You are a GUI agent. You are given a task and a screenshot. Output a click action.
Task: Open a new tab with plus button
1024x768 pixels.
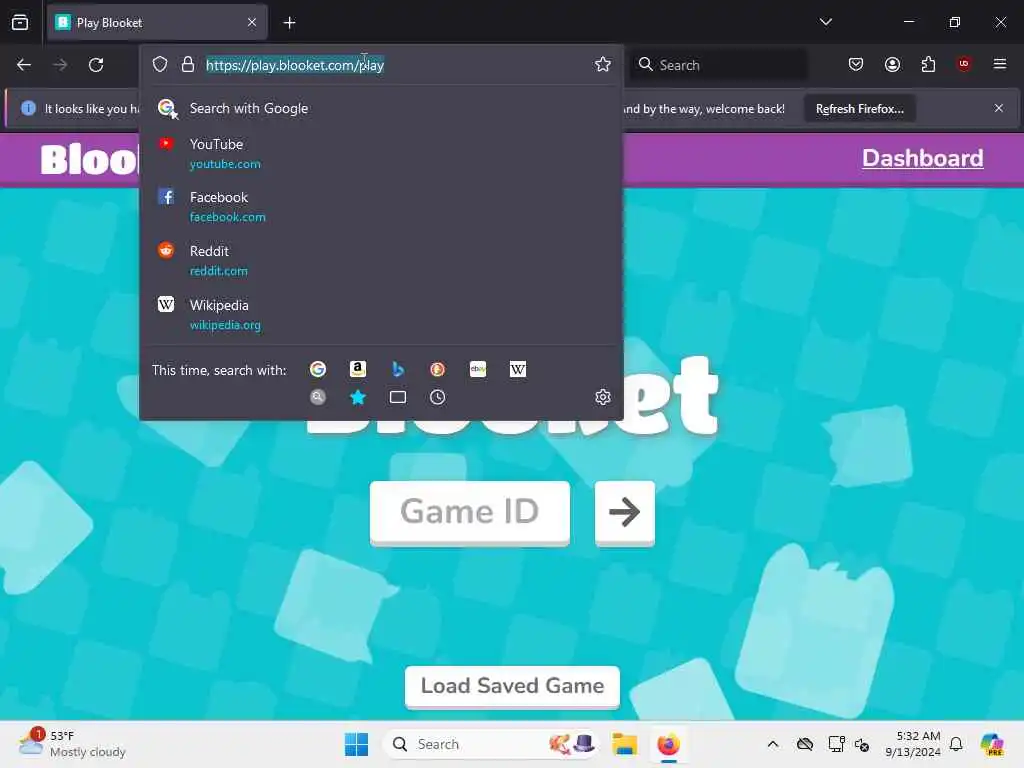click(x=289, y=23)
